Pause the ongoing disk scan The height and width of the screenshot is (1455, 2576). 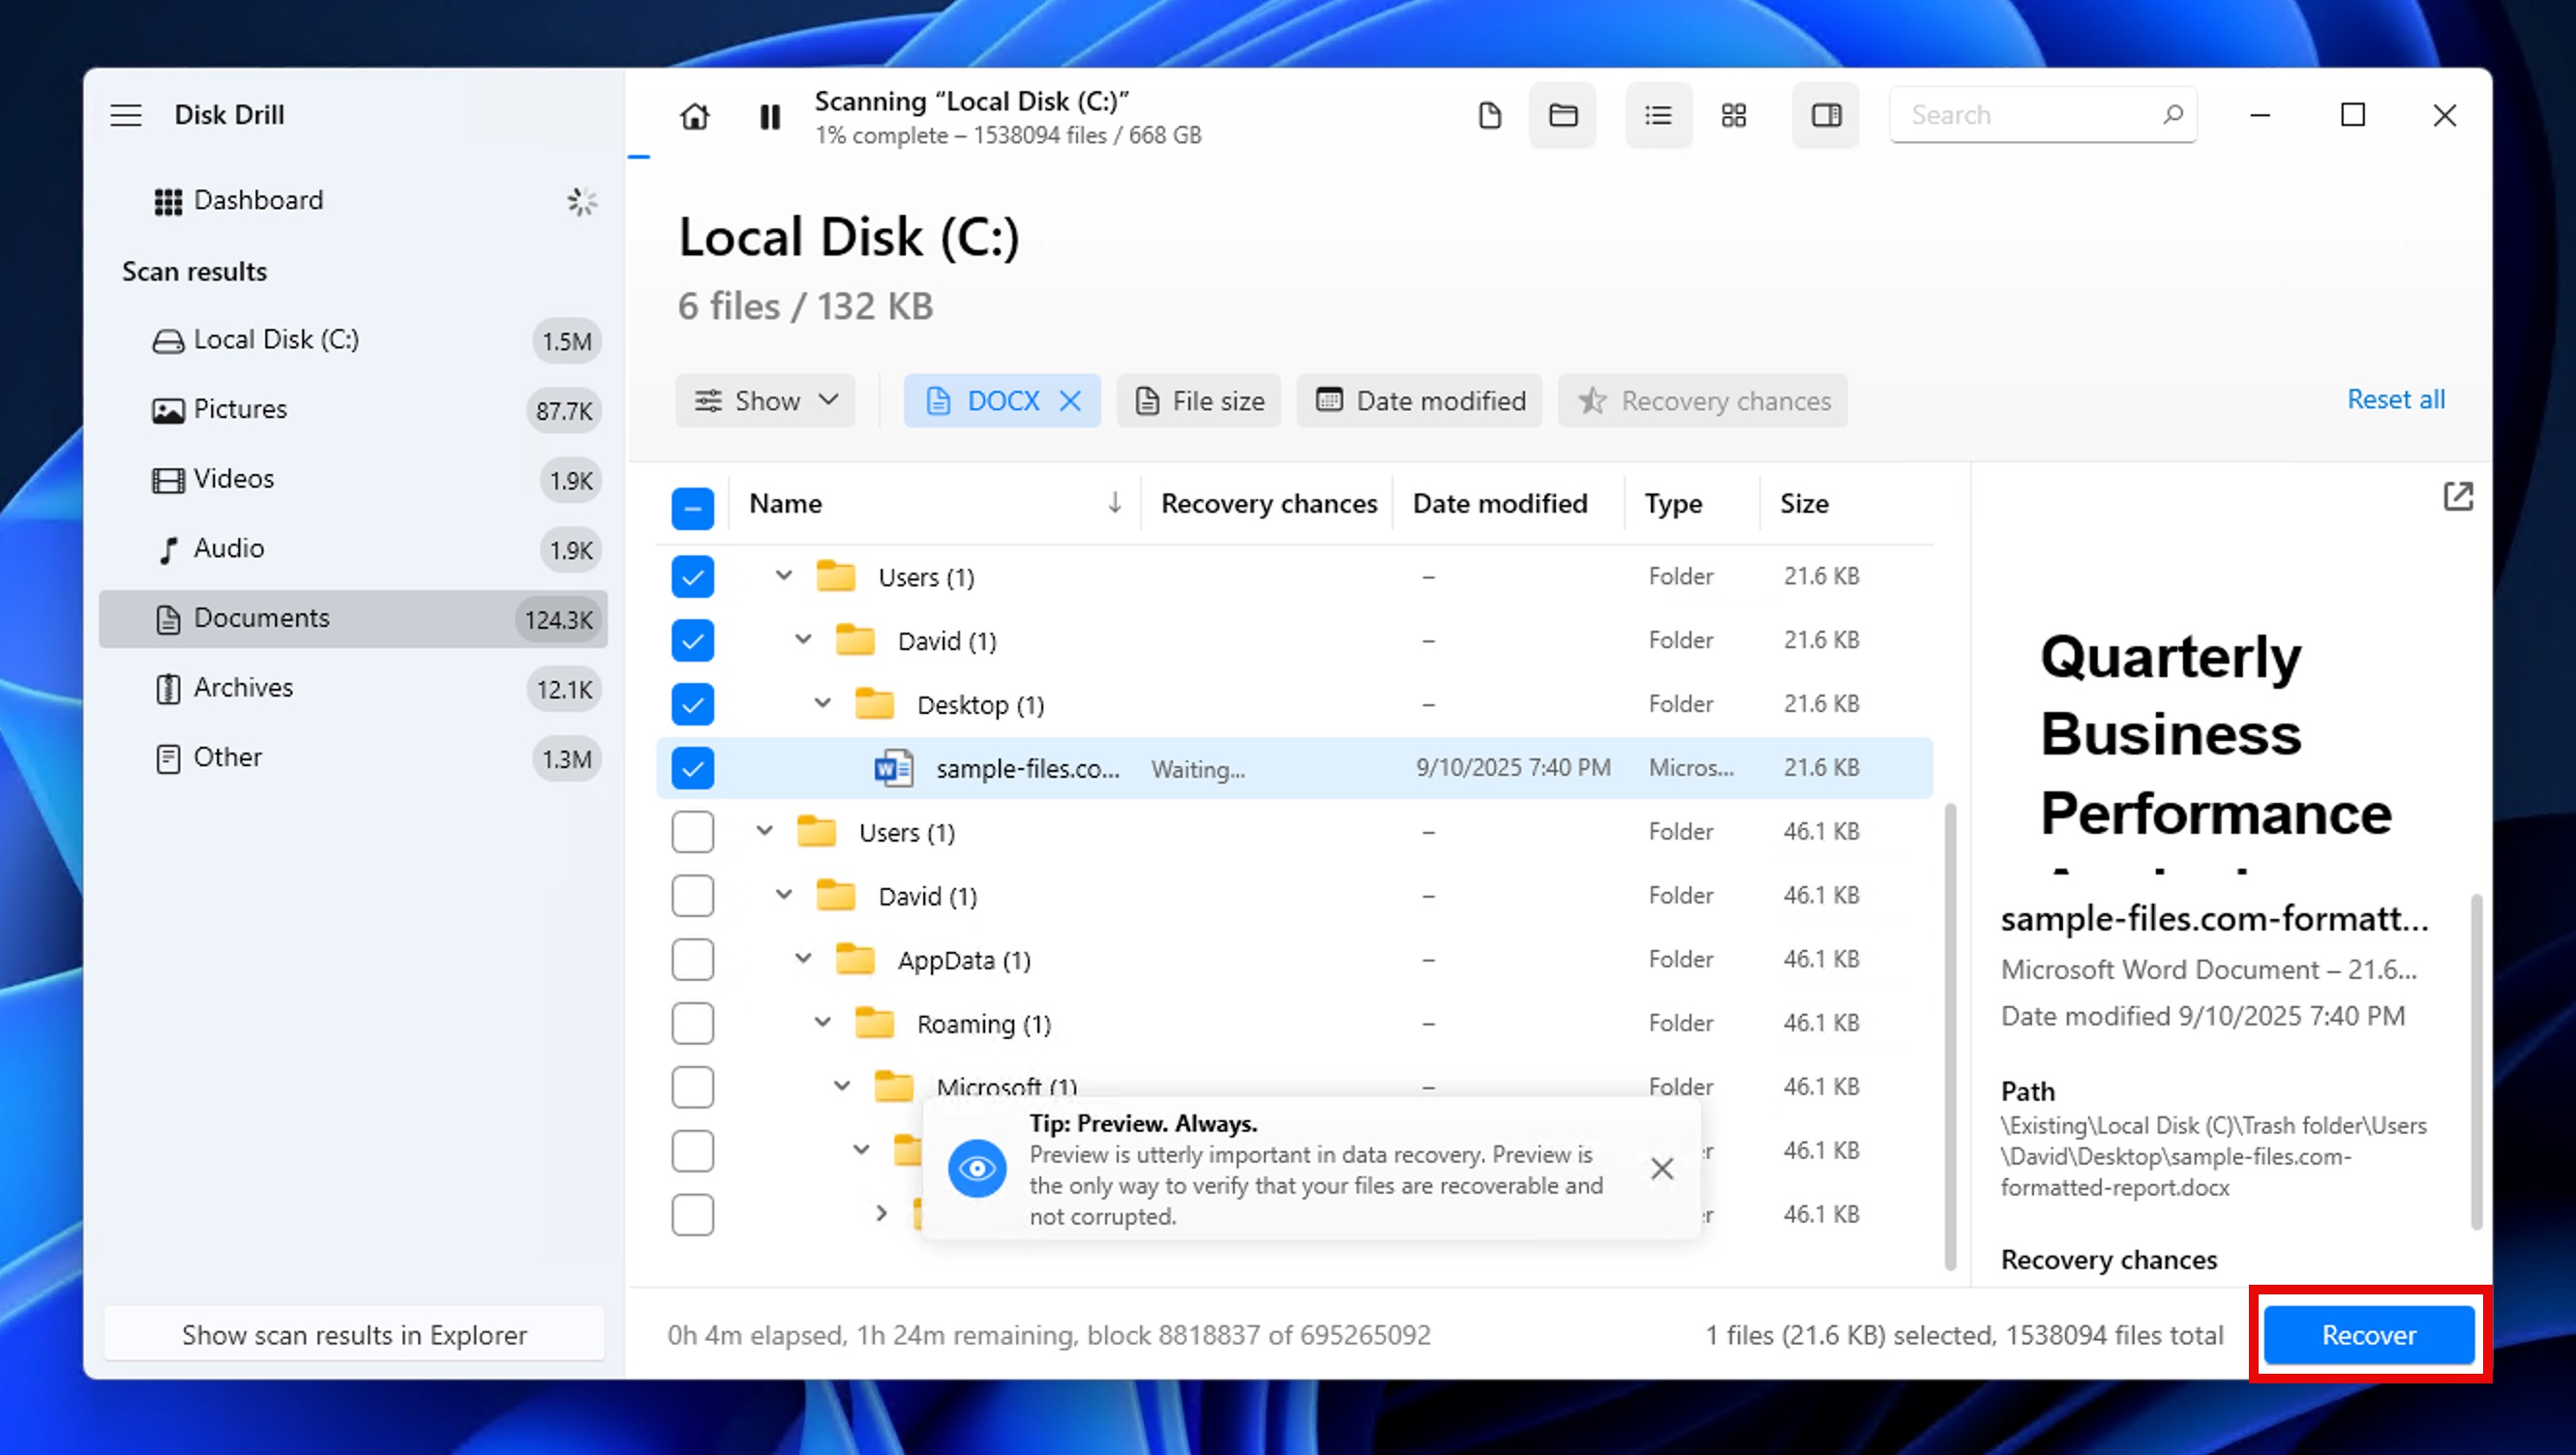[x=769, y=116]
